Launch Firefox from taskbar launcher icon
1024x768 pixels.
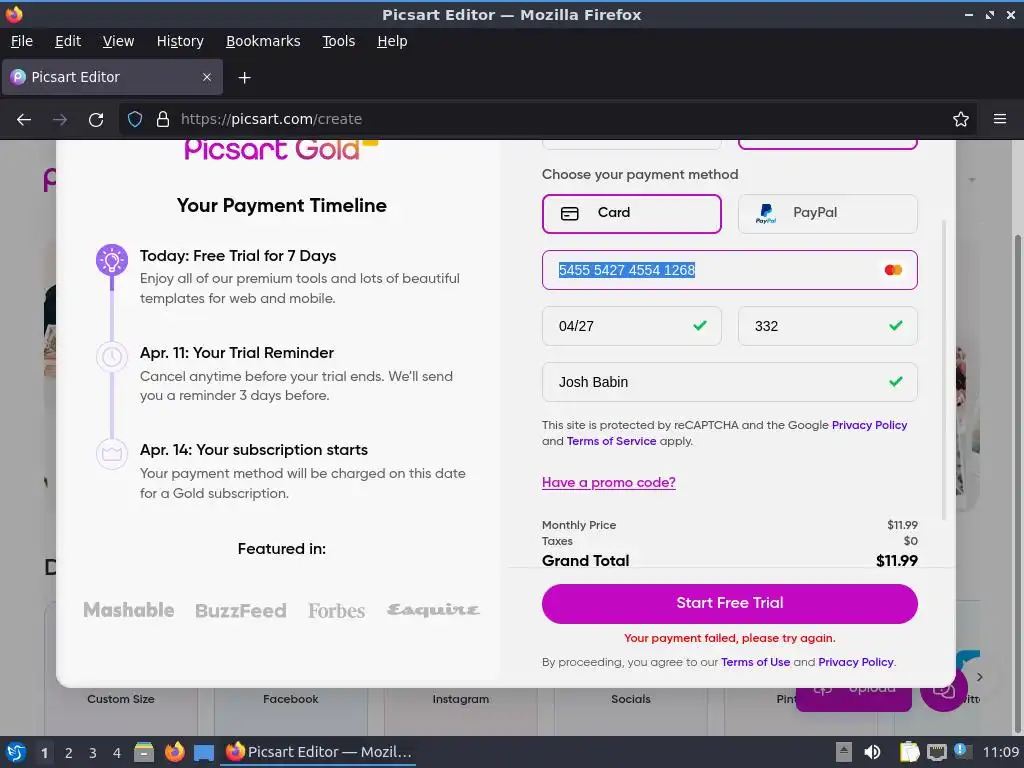(174, 753)
